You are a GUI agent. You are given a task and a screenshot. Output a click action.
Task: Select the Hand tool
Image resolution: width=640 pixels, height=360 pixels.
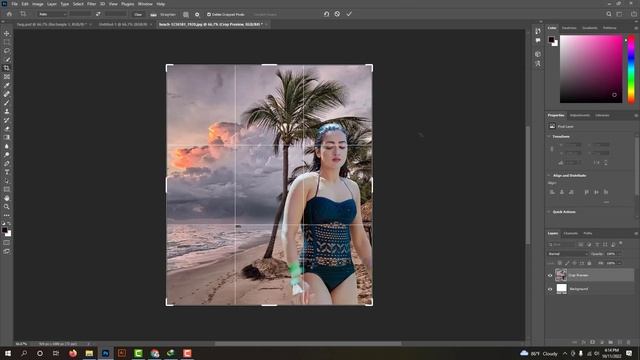(7, 198)
